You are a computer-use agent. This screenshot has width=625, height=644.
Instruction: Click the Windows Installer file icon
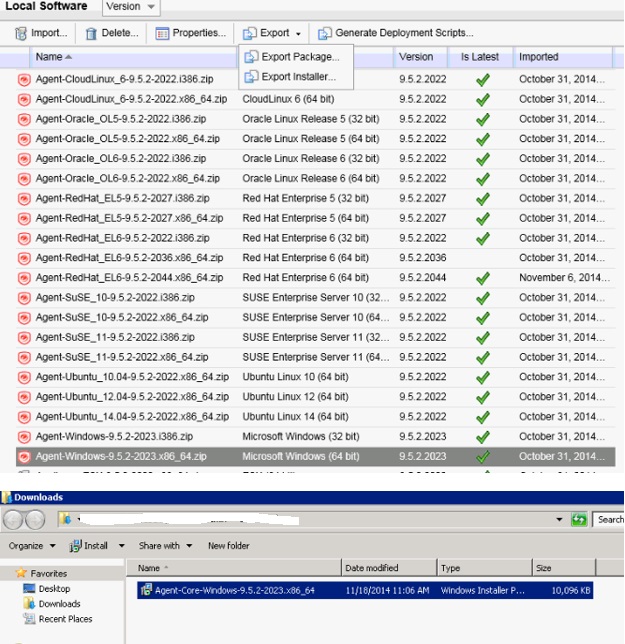point(146,591)
